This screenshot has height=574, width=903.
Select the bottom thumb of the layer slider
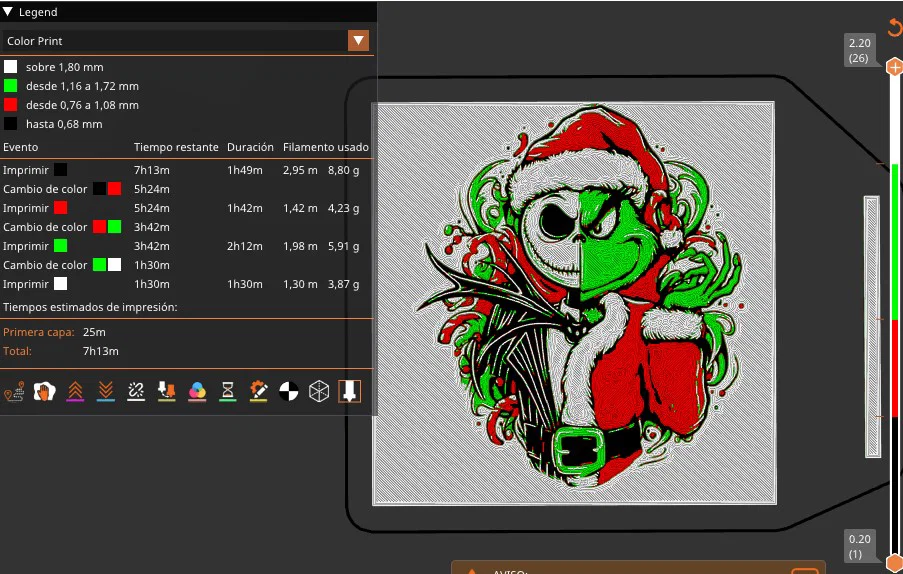[894, 563]
